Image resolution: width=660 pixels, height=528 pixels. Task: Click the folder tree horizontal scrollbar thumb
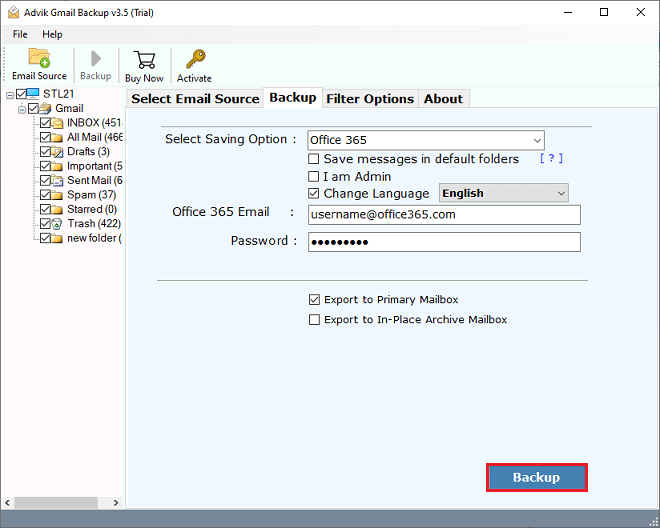[56, 503]
